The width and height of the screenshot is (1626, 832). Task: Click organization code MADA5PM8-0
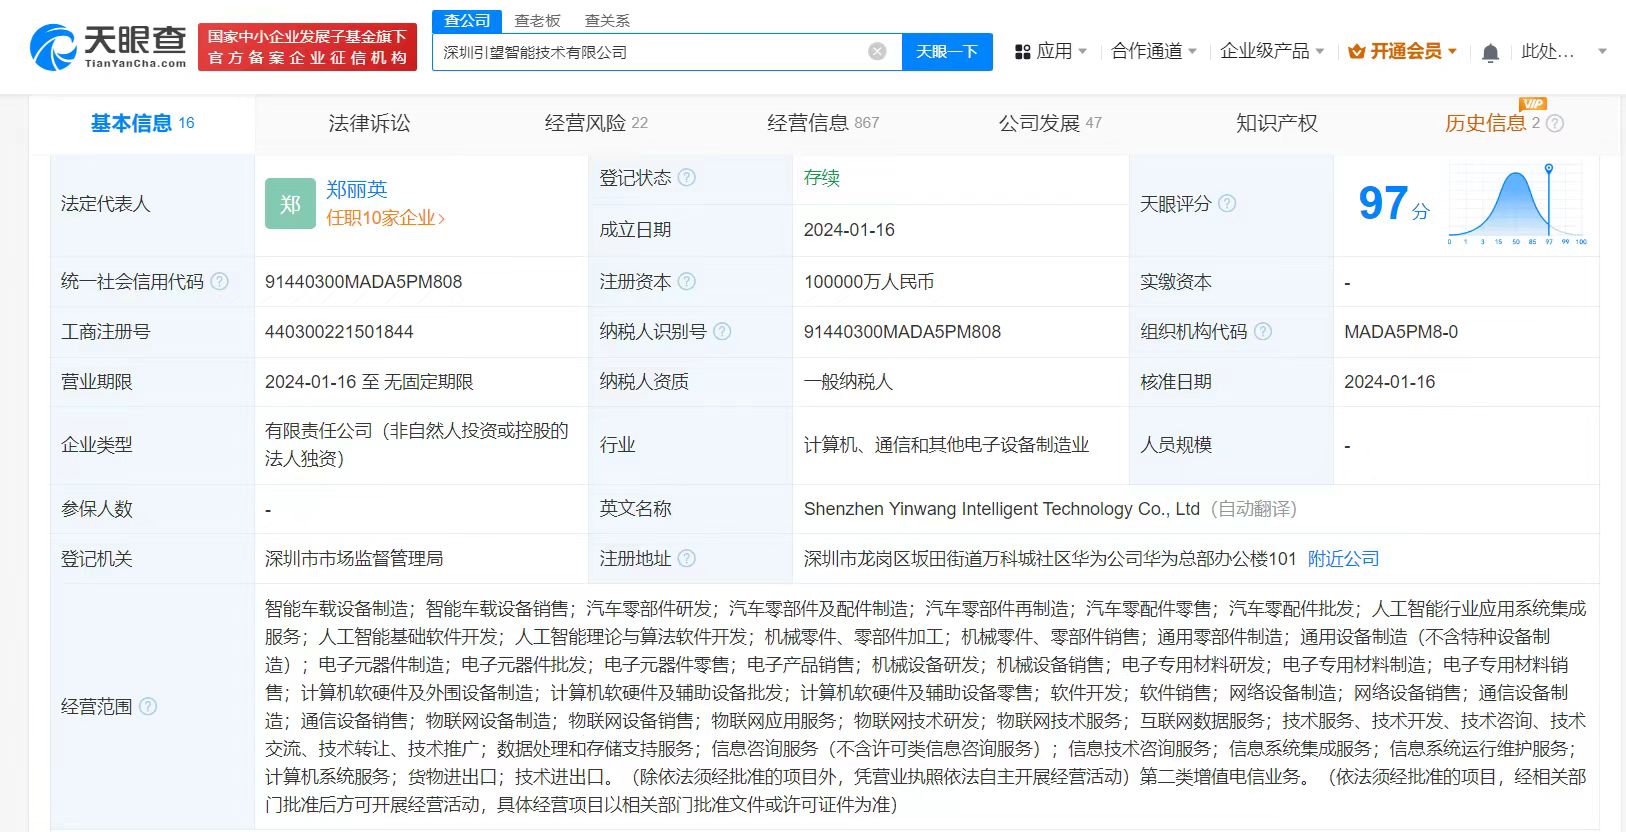pos(1401,332)
